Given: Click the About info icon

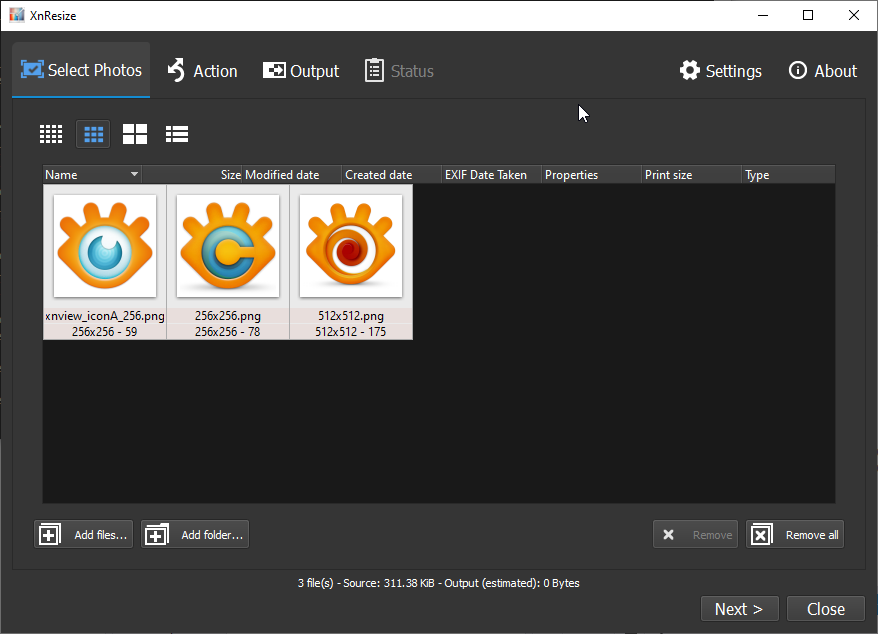Looking at the screenshot, I should pos(797,70).
